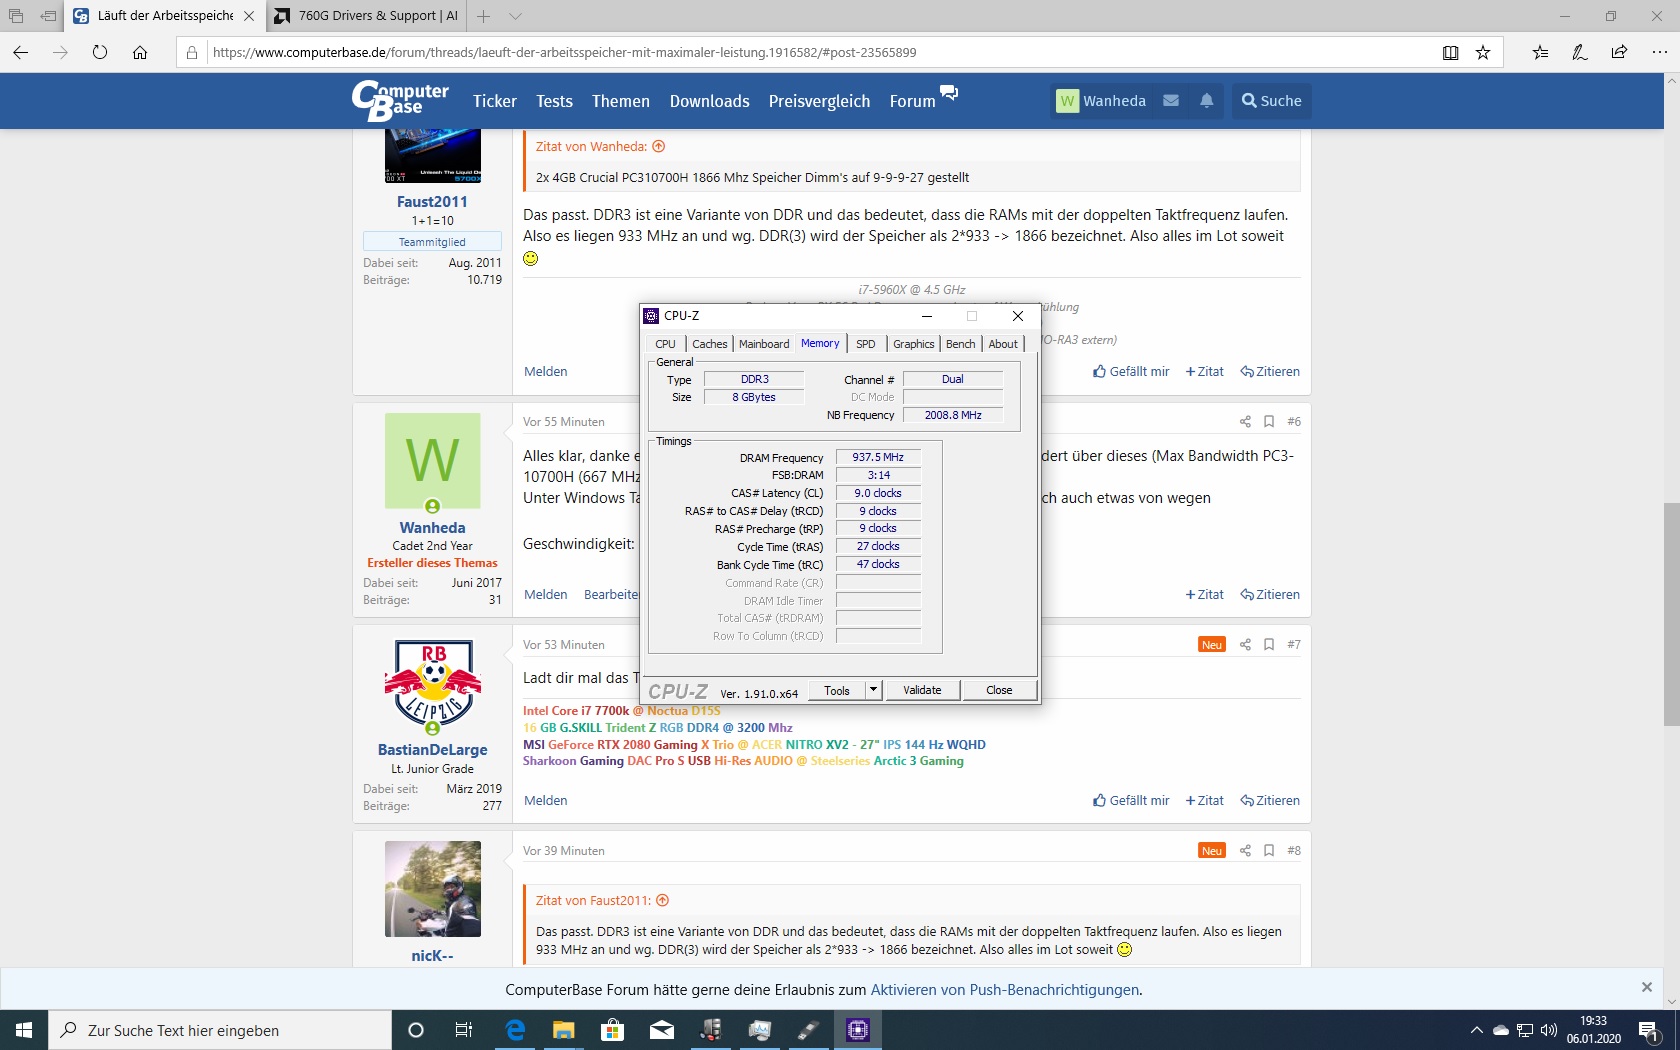This screenshot has width=1680, height=1050.
Task: Click the CPU-Z Close button
Action: 999,690
